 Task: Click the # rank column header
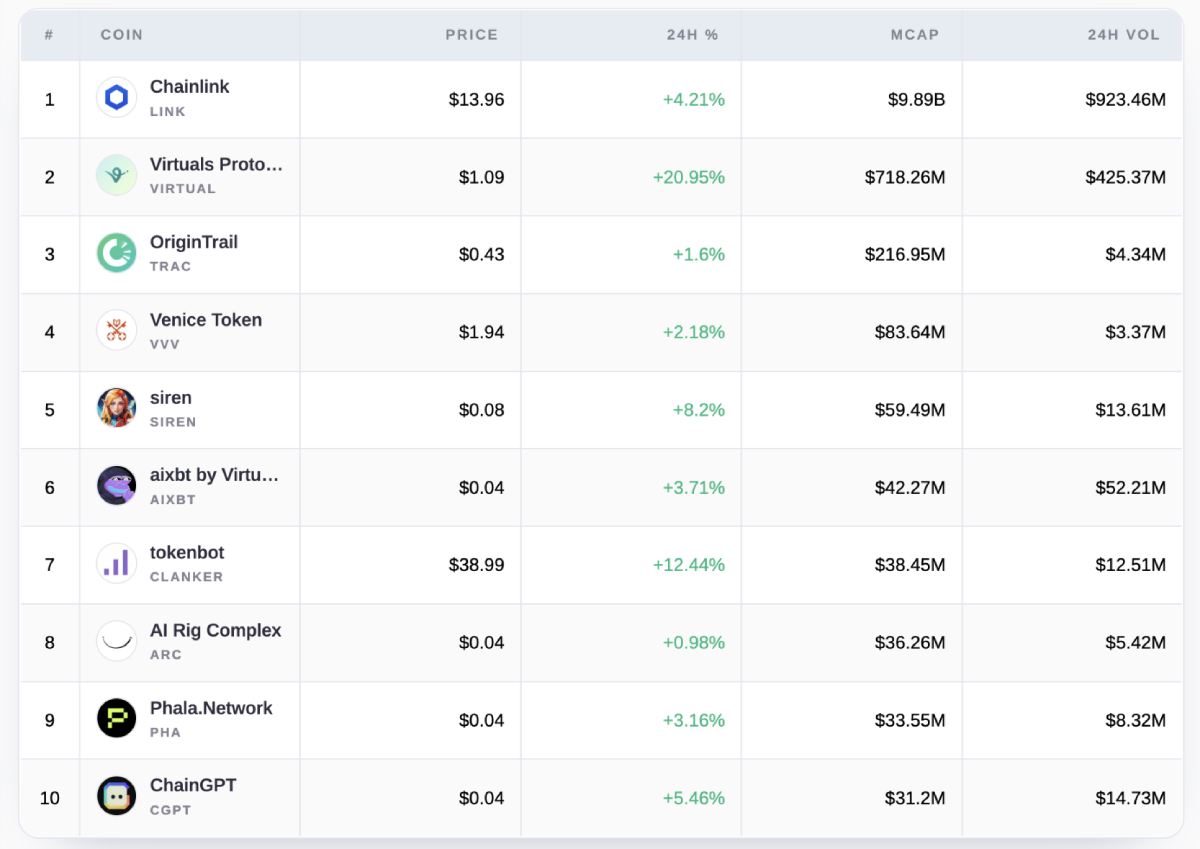(x=49, y=35)
